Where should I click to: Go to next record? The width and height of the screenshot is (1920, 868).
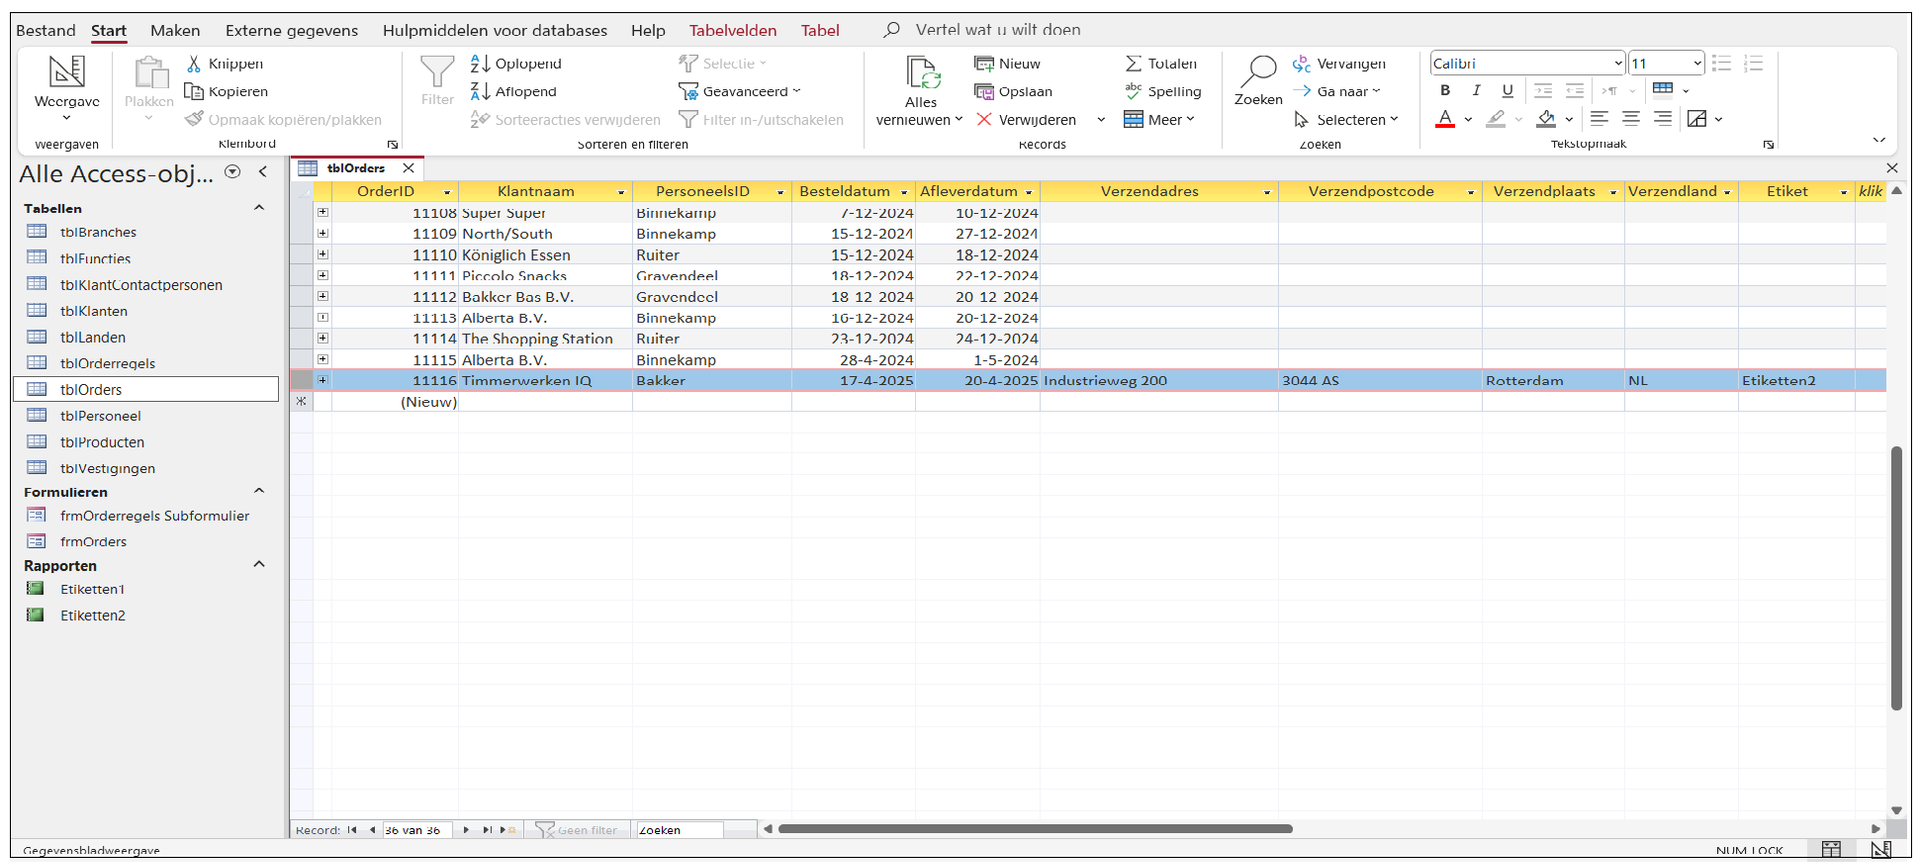466,830
